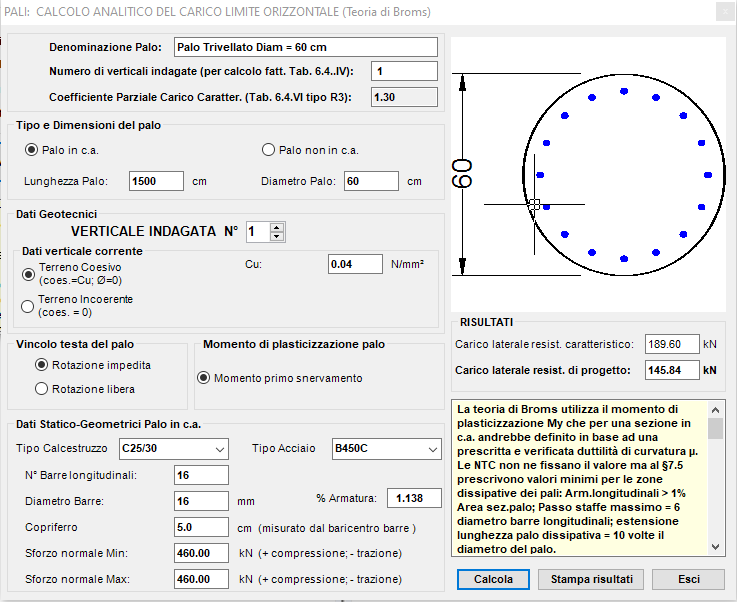Viewport: 737px width, 602px height.
Task: Click the Calcola button
Action: coord(493,579)
